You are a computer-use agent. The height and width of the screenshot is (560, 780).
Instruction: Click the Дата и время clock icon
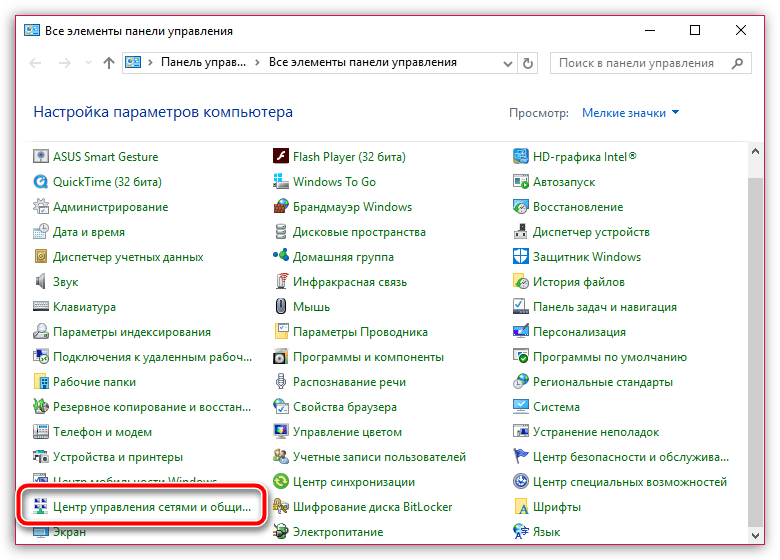[x=41, y=232]
